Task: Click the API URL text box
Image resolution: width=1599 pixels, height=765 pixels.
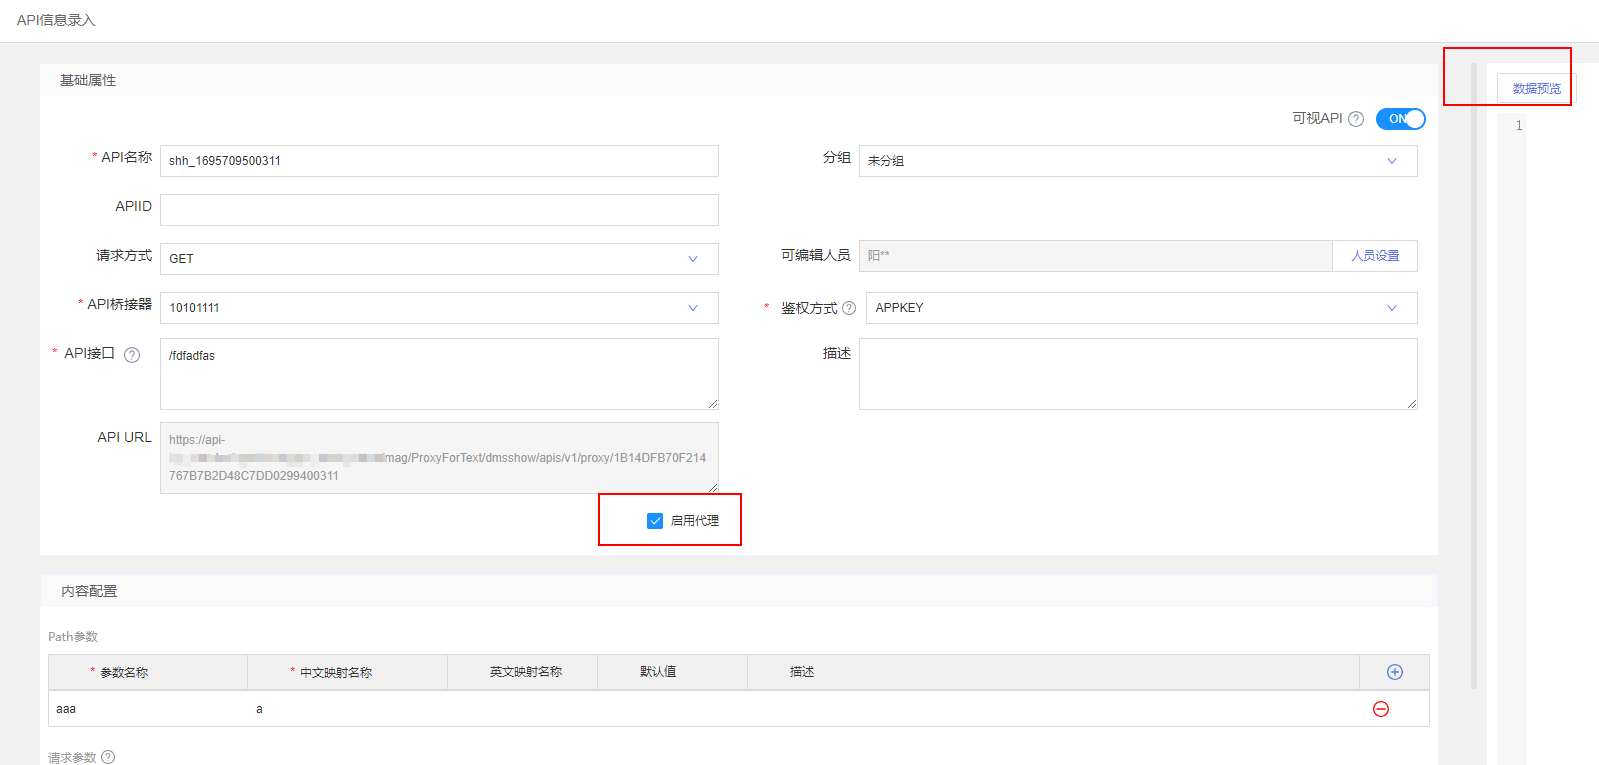Action: [x=439, y=458]
